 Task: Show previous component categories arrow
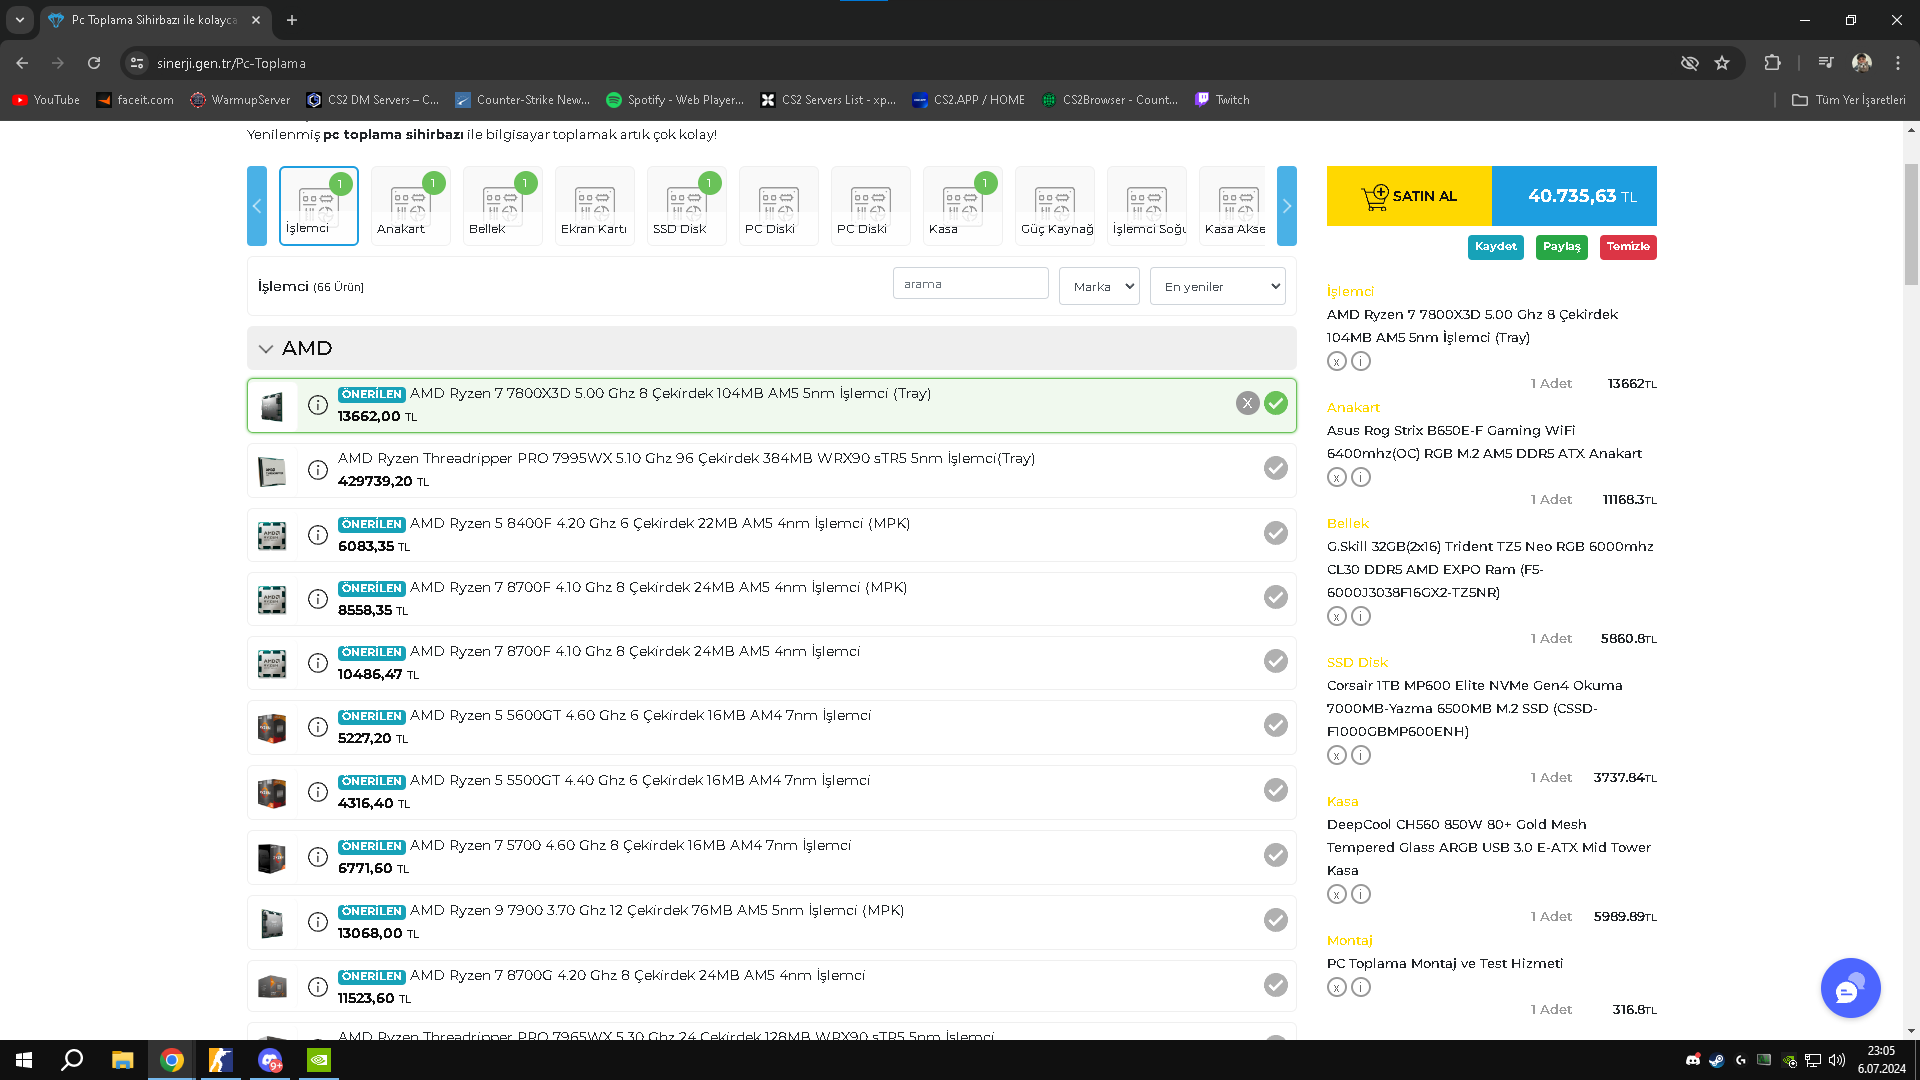[x=257, y=206]
